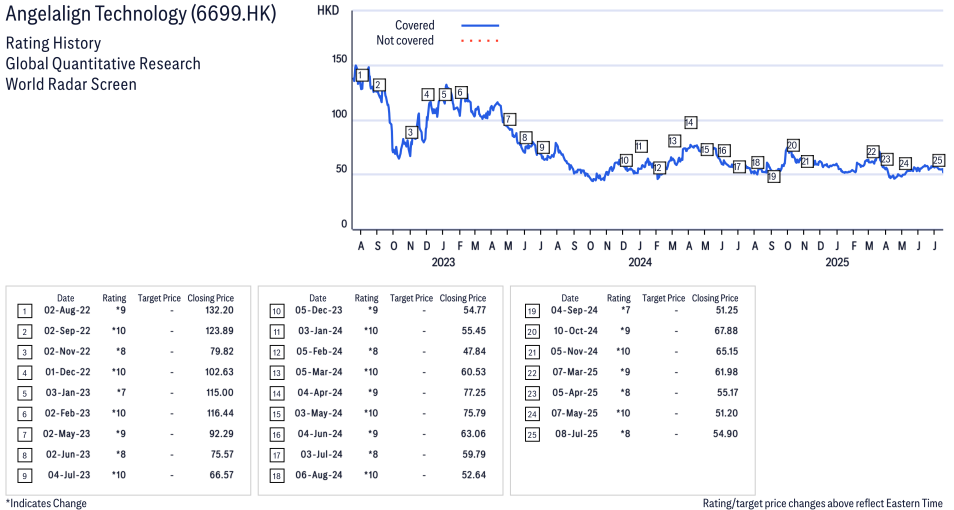The width and height of the screenshot is (954, 510).
Task: Click the date 06-Aug-24
Action: [x=319, y=475]
